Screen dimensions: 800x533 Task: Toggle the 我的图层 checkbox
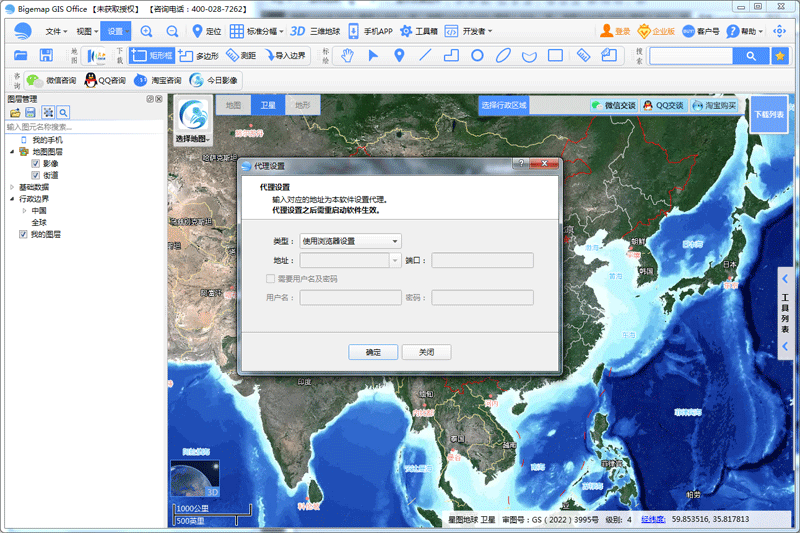click(x=23, y=234)
